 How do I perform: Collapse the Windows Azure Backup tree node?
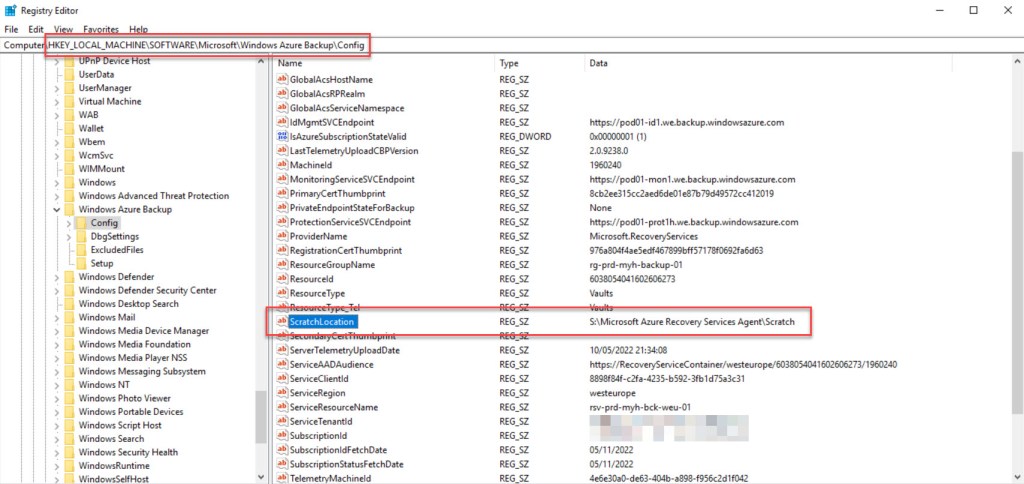(56, 210)
